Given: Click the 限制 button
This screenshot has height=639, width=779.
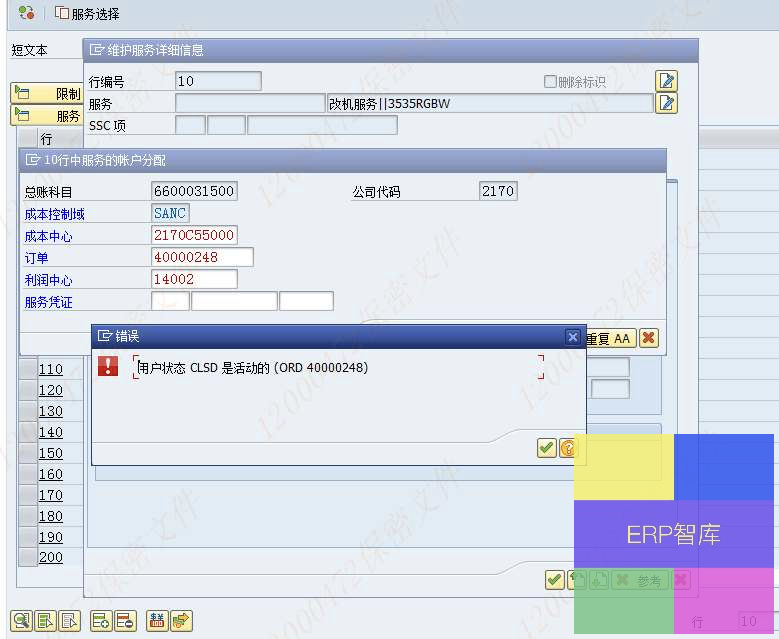Looking at the screenshot, I should pyautogui.click(x=46, y=93).
